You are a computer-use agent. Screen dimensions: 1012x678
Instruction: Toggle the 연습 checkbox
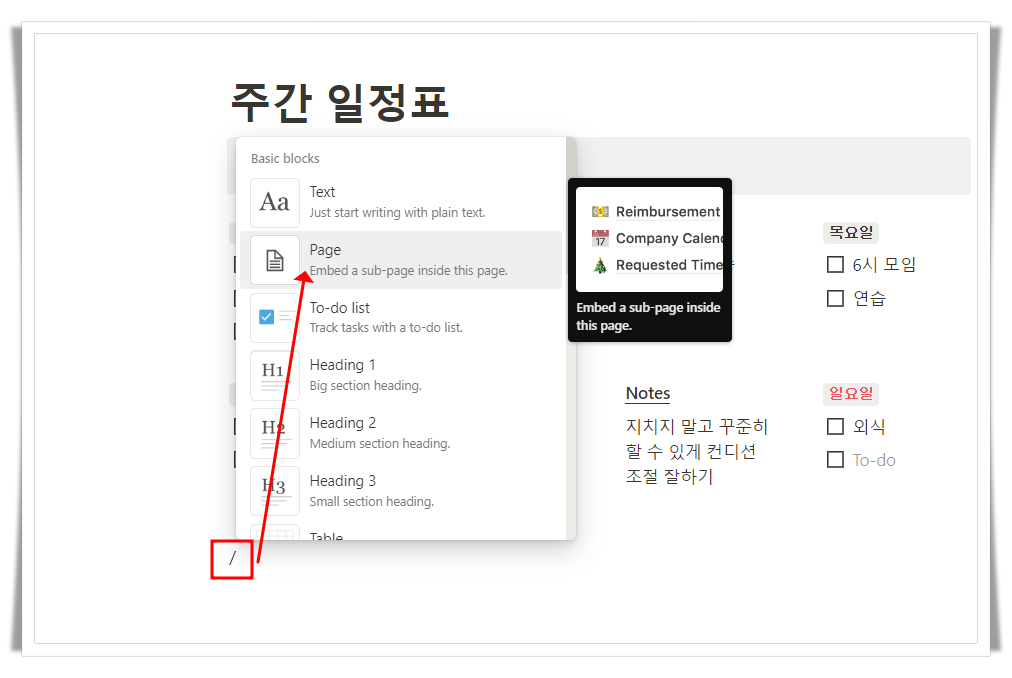pyautogui.click(x=836, y=298)
